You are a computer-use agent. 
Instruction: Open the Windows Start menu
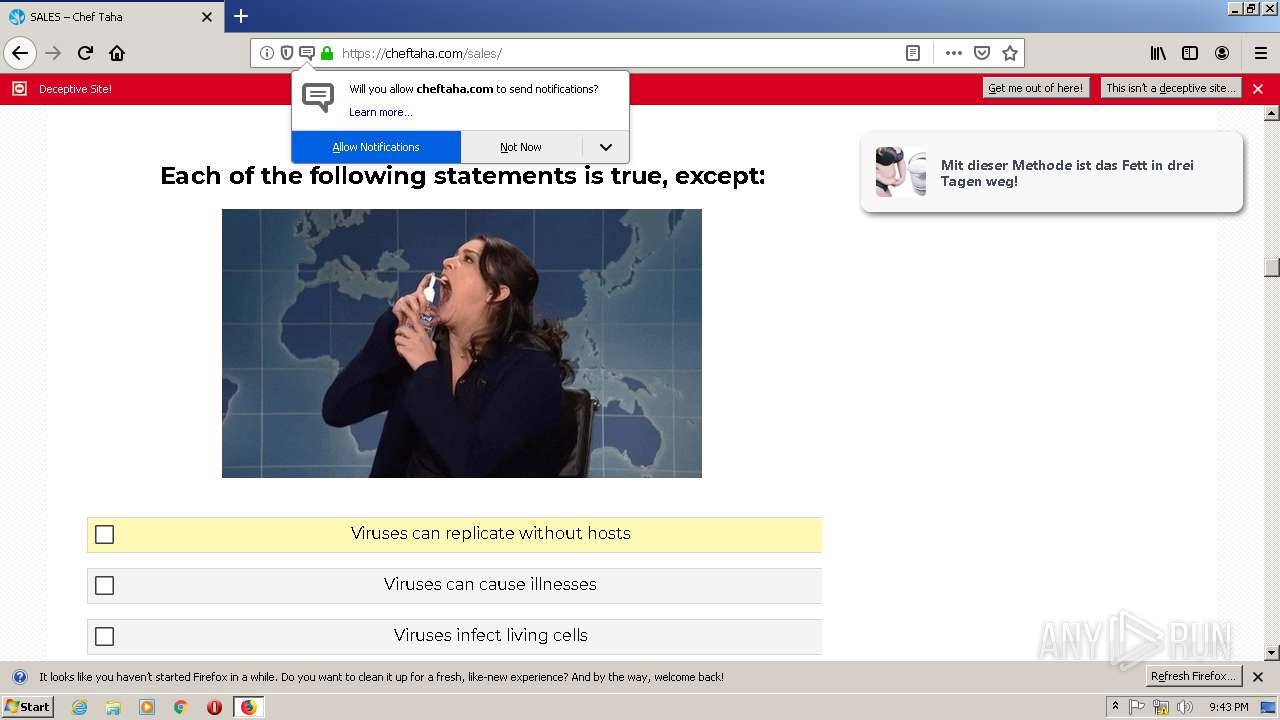pyautogui.click(x=27, y=707)
